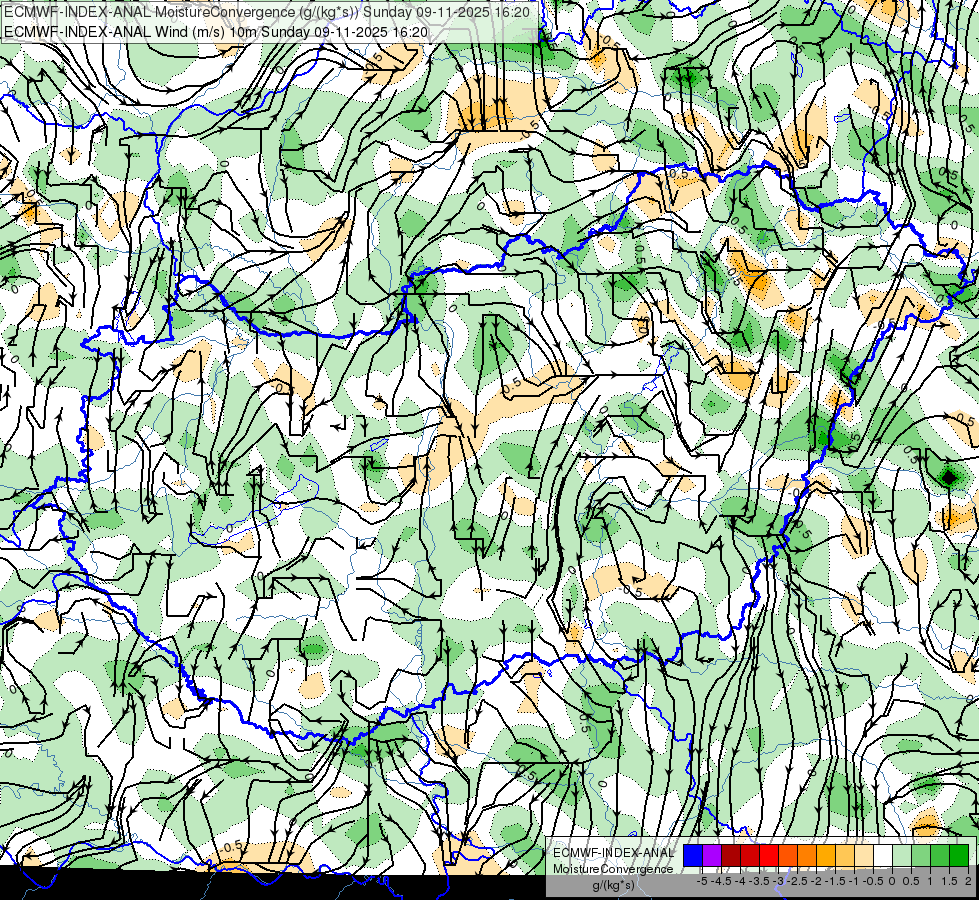
Task: Click the amber swatch between -2 and -1.5
Action: point(826,856)
